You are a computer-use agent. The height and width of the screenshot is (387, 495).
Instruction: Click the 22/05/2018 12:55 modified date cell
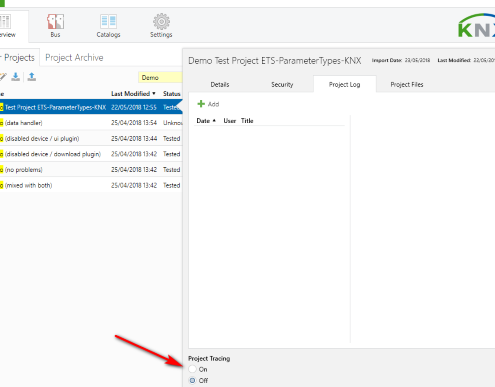[x=134, y=107]
